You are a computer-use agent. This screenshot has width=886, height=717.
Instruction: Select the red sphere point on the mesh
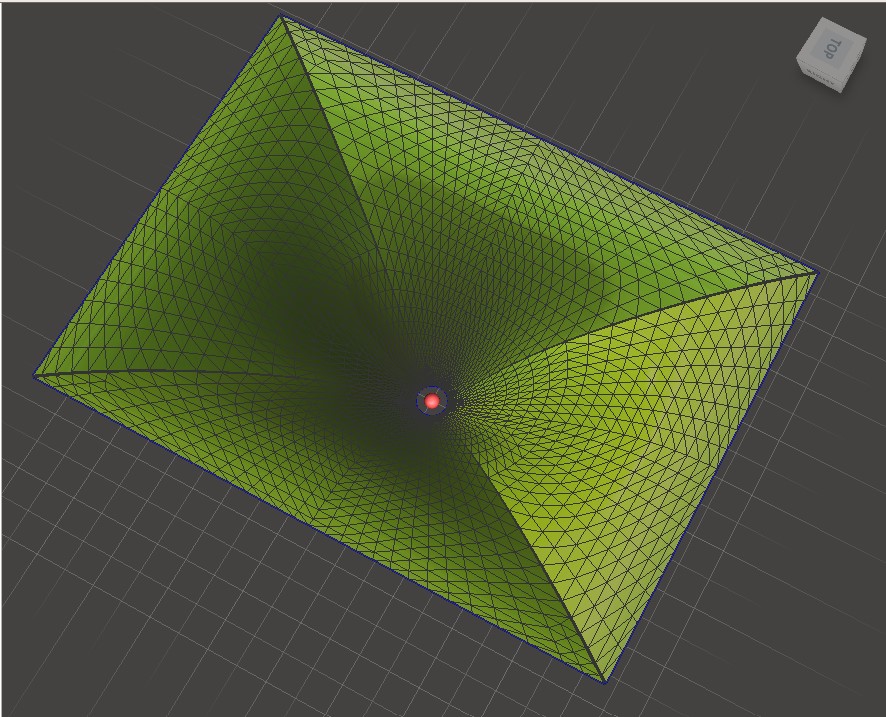click(432, 401)
